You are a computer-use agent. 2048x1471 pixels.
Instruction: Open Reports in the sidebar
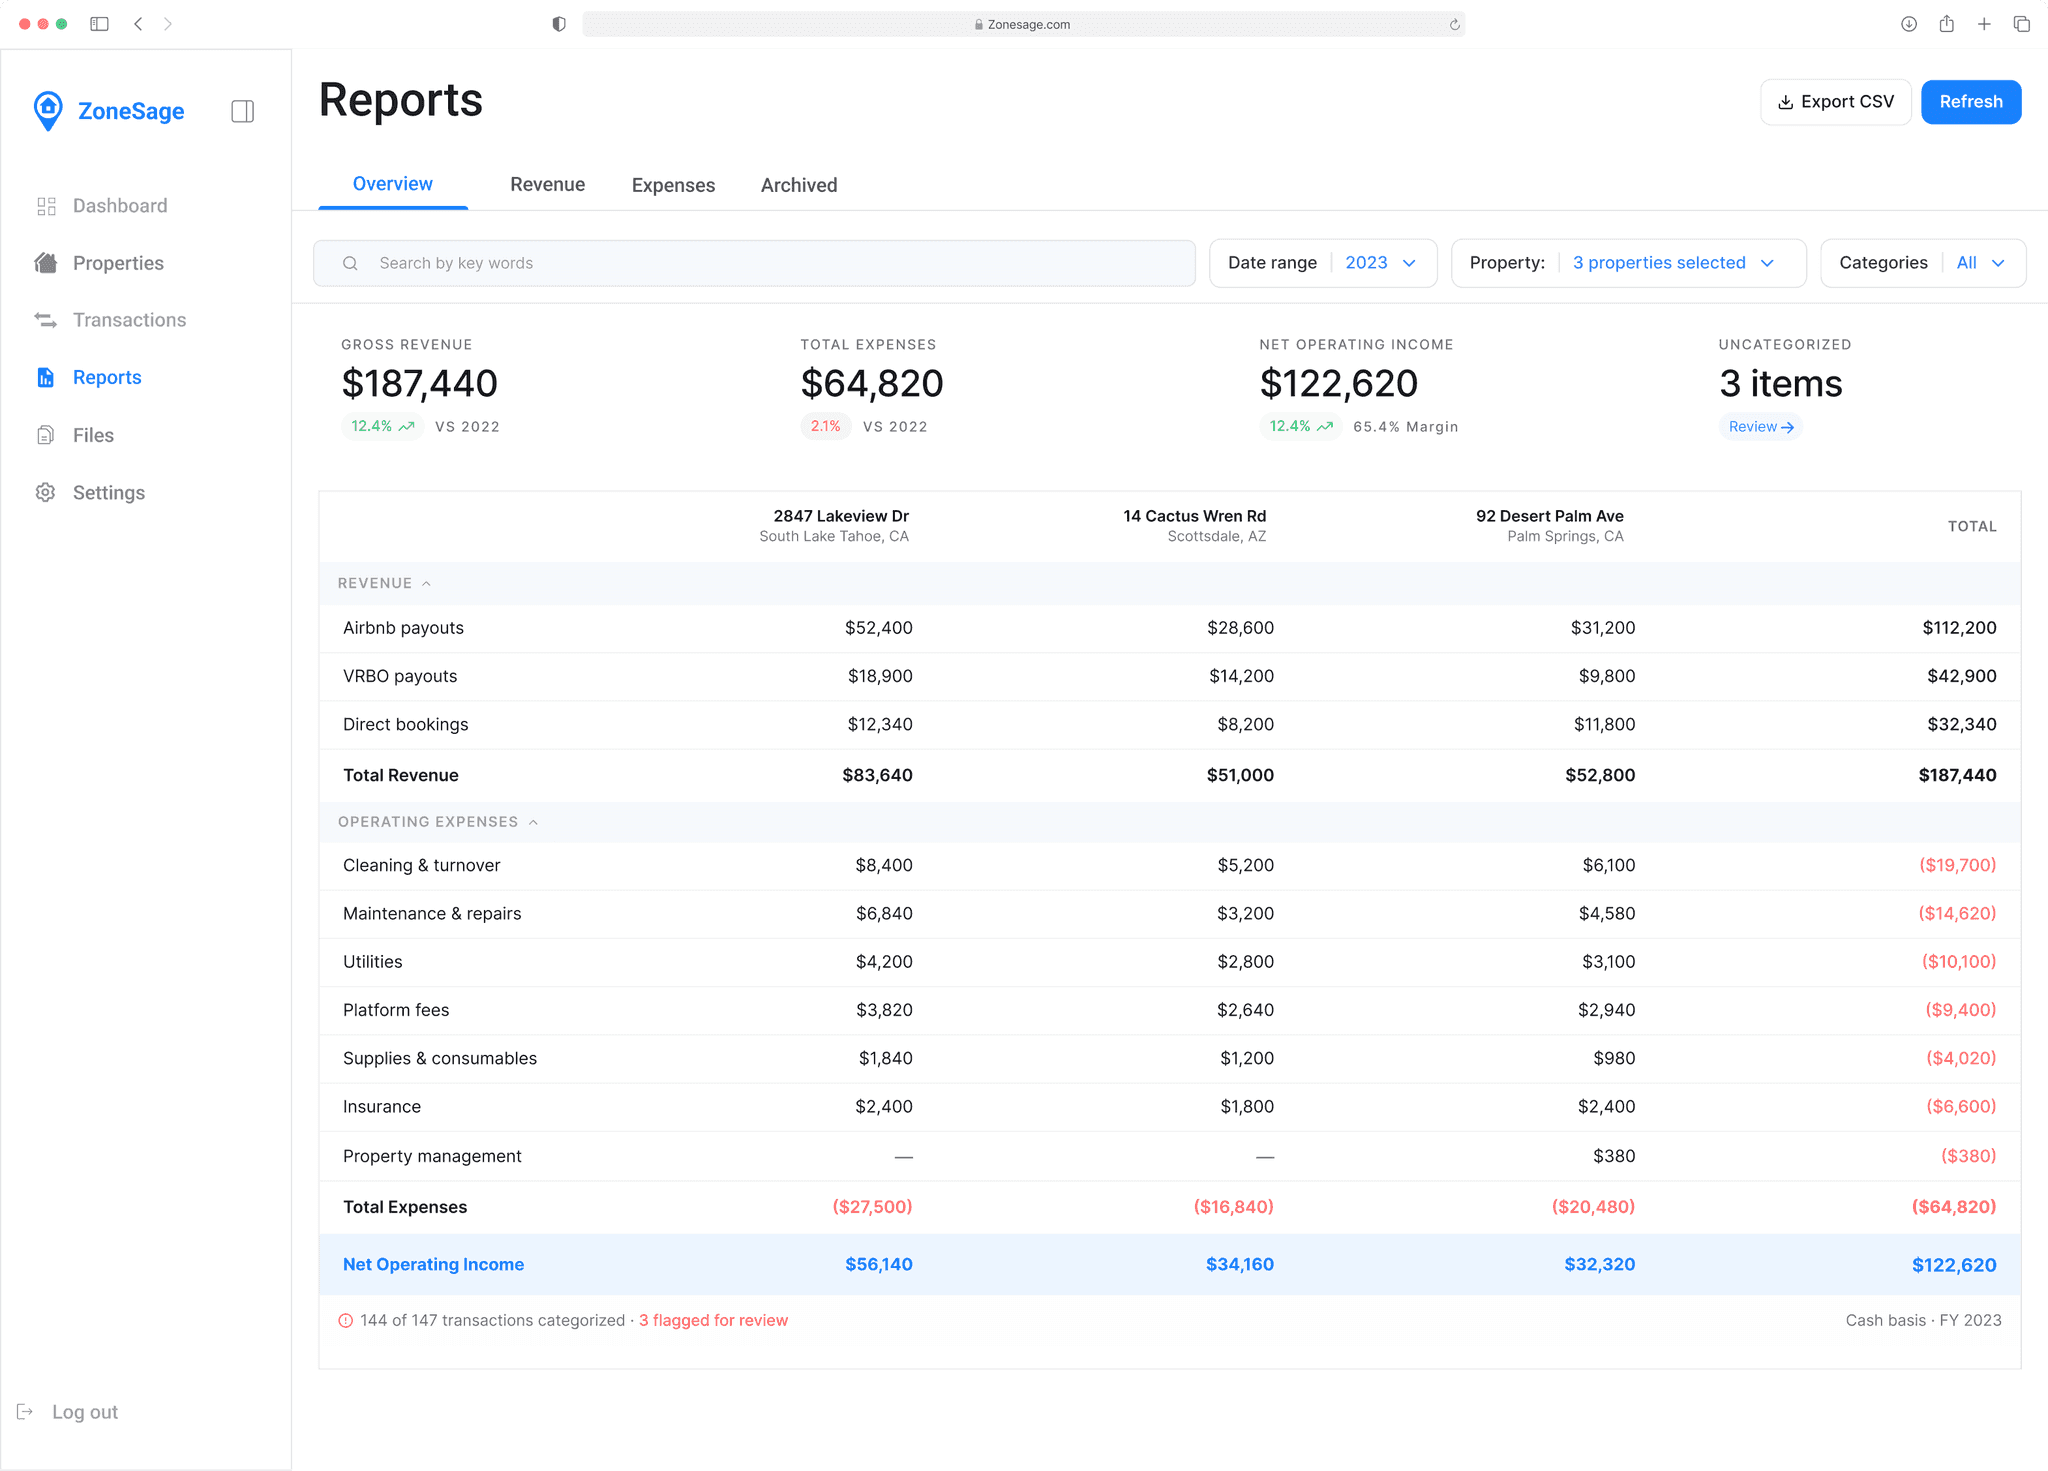[x=89, y=377]
